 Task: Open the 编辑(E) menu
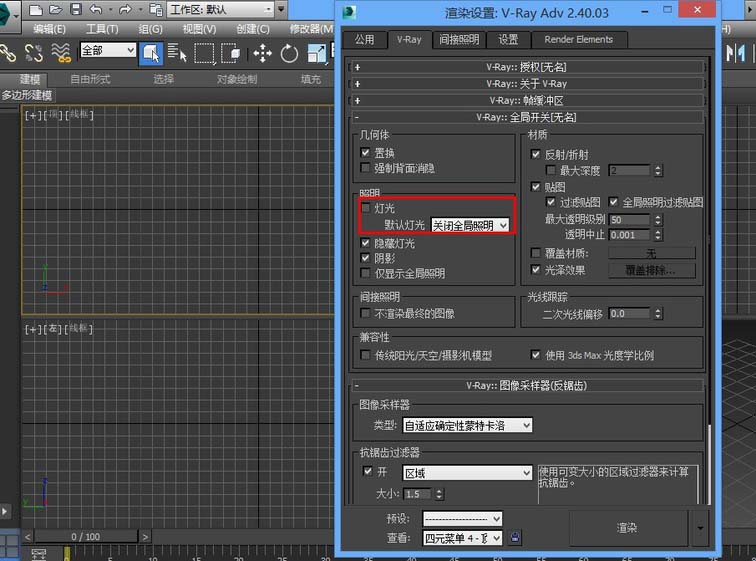pos(49,29)
